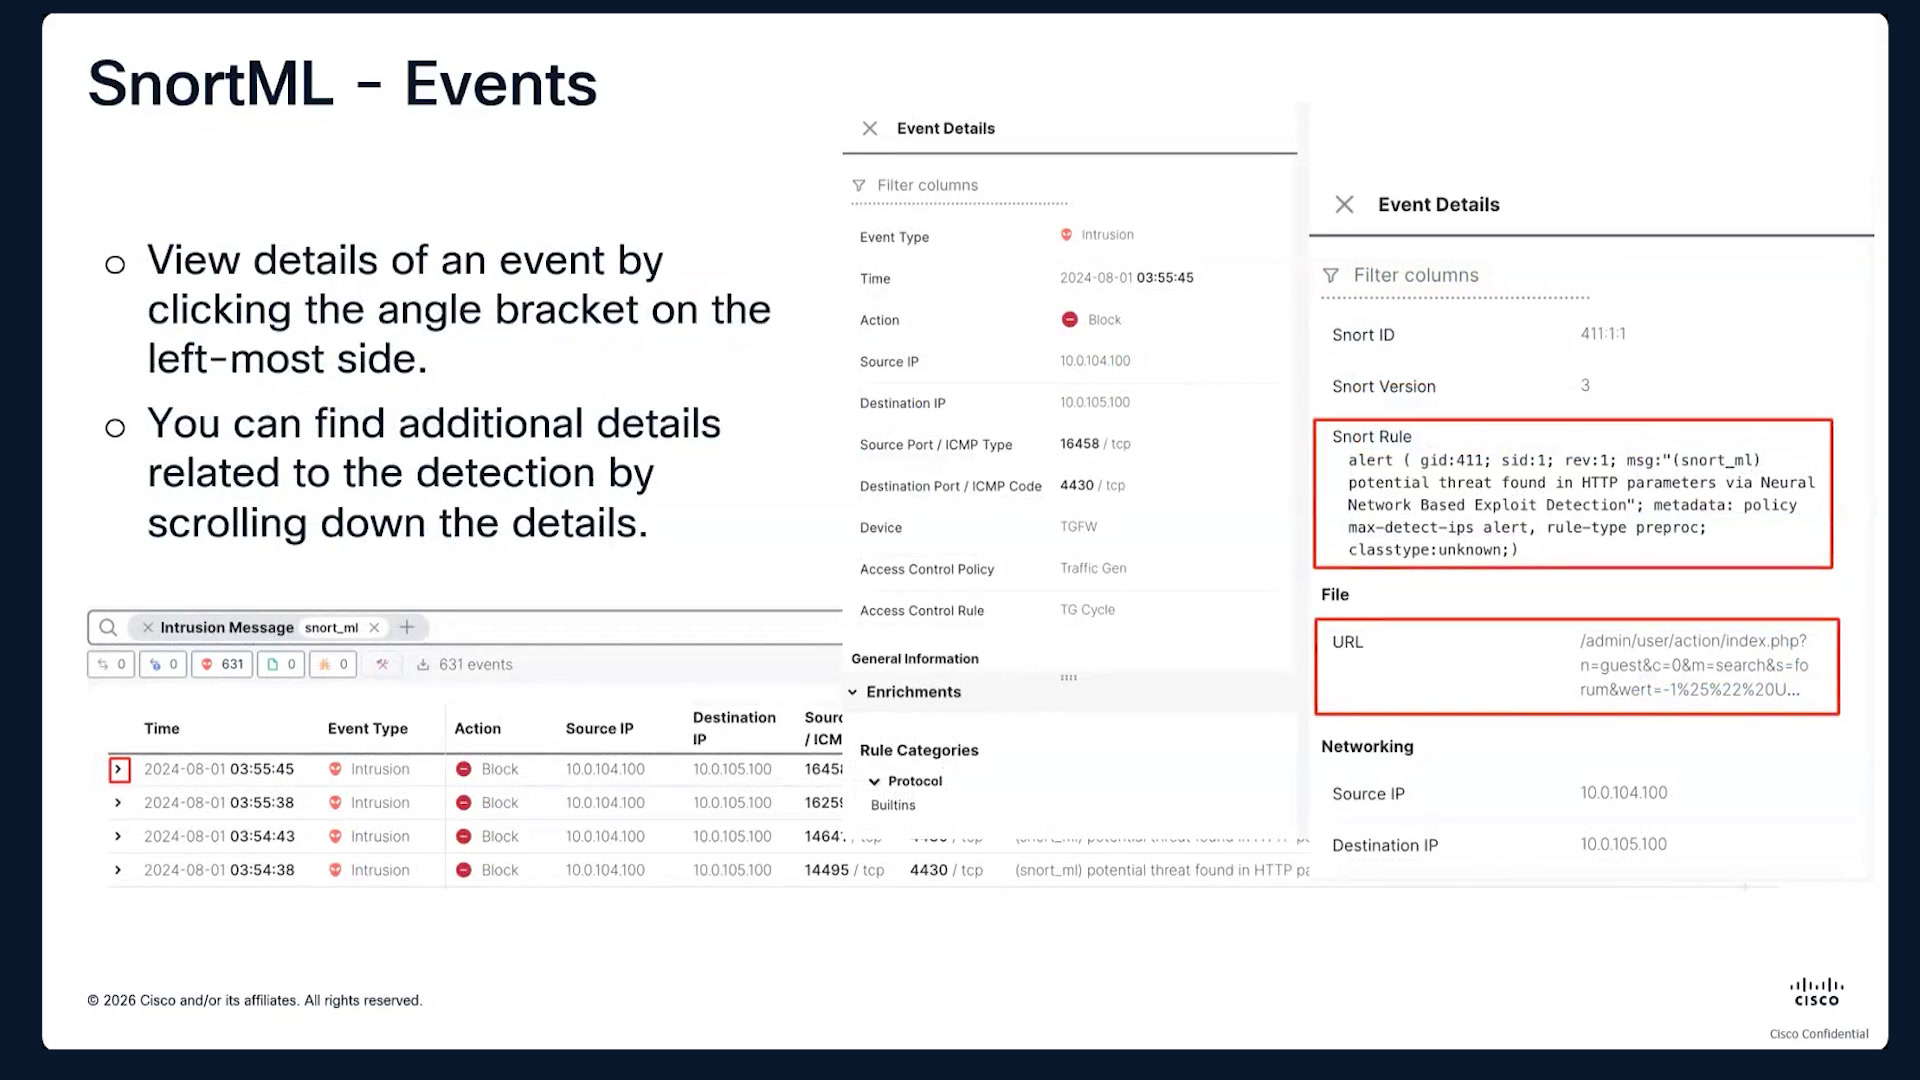Expand the 03:54:38 event row
The image size is (1920, 1080).
[118, 871]
